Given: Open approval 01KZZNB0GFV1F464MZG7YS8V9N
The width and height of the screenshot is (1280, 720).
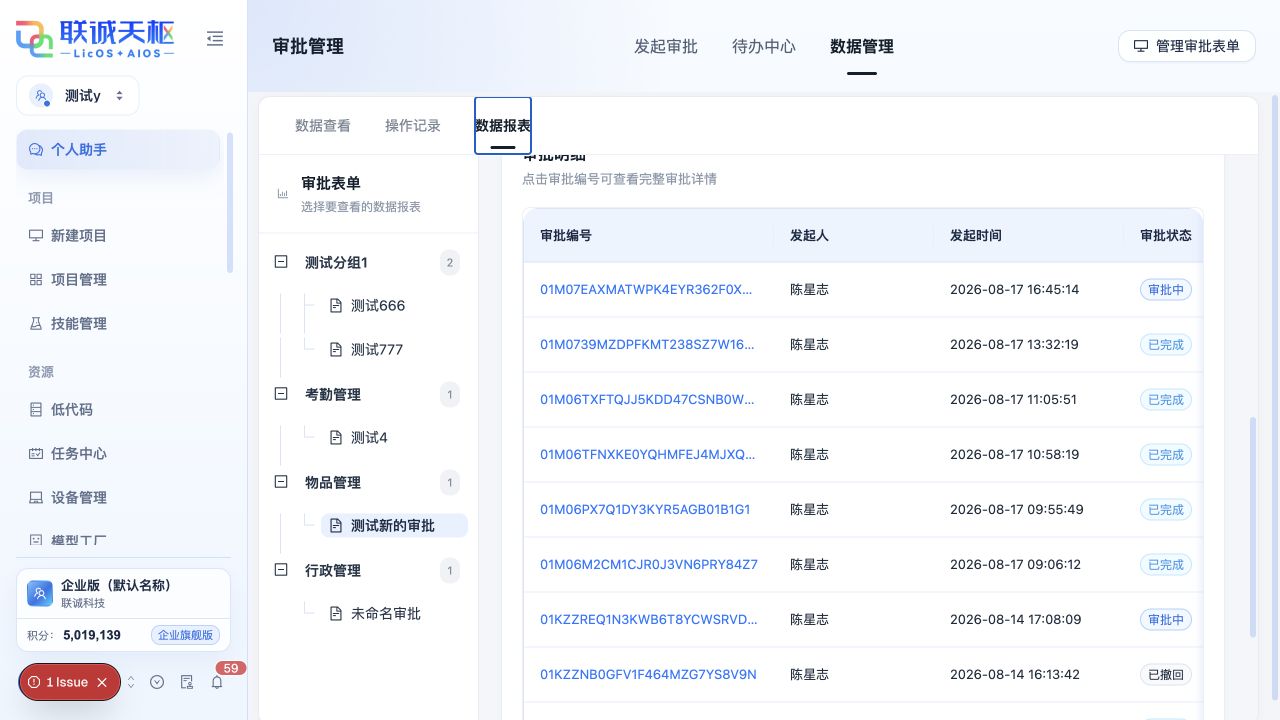Looking at the screenshot, I should 648,675.
